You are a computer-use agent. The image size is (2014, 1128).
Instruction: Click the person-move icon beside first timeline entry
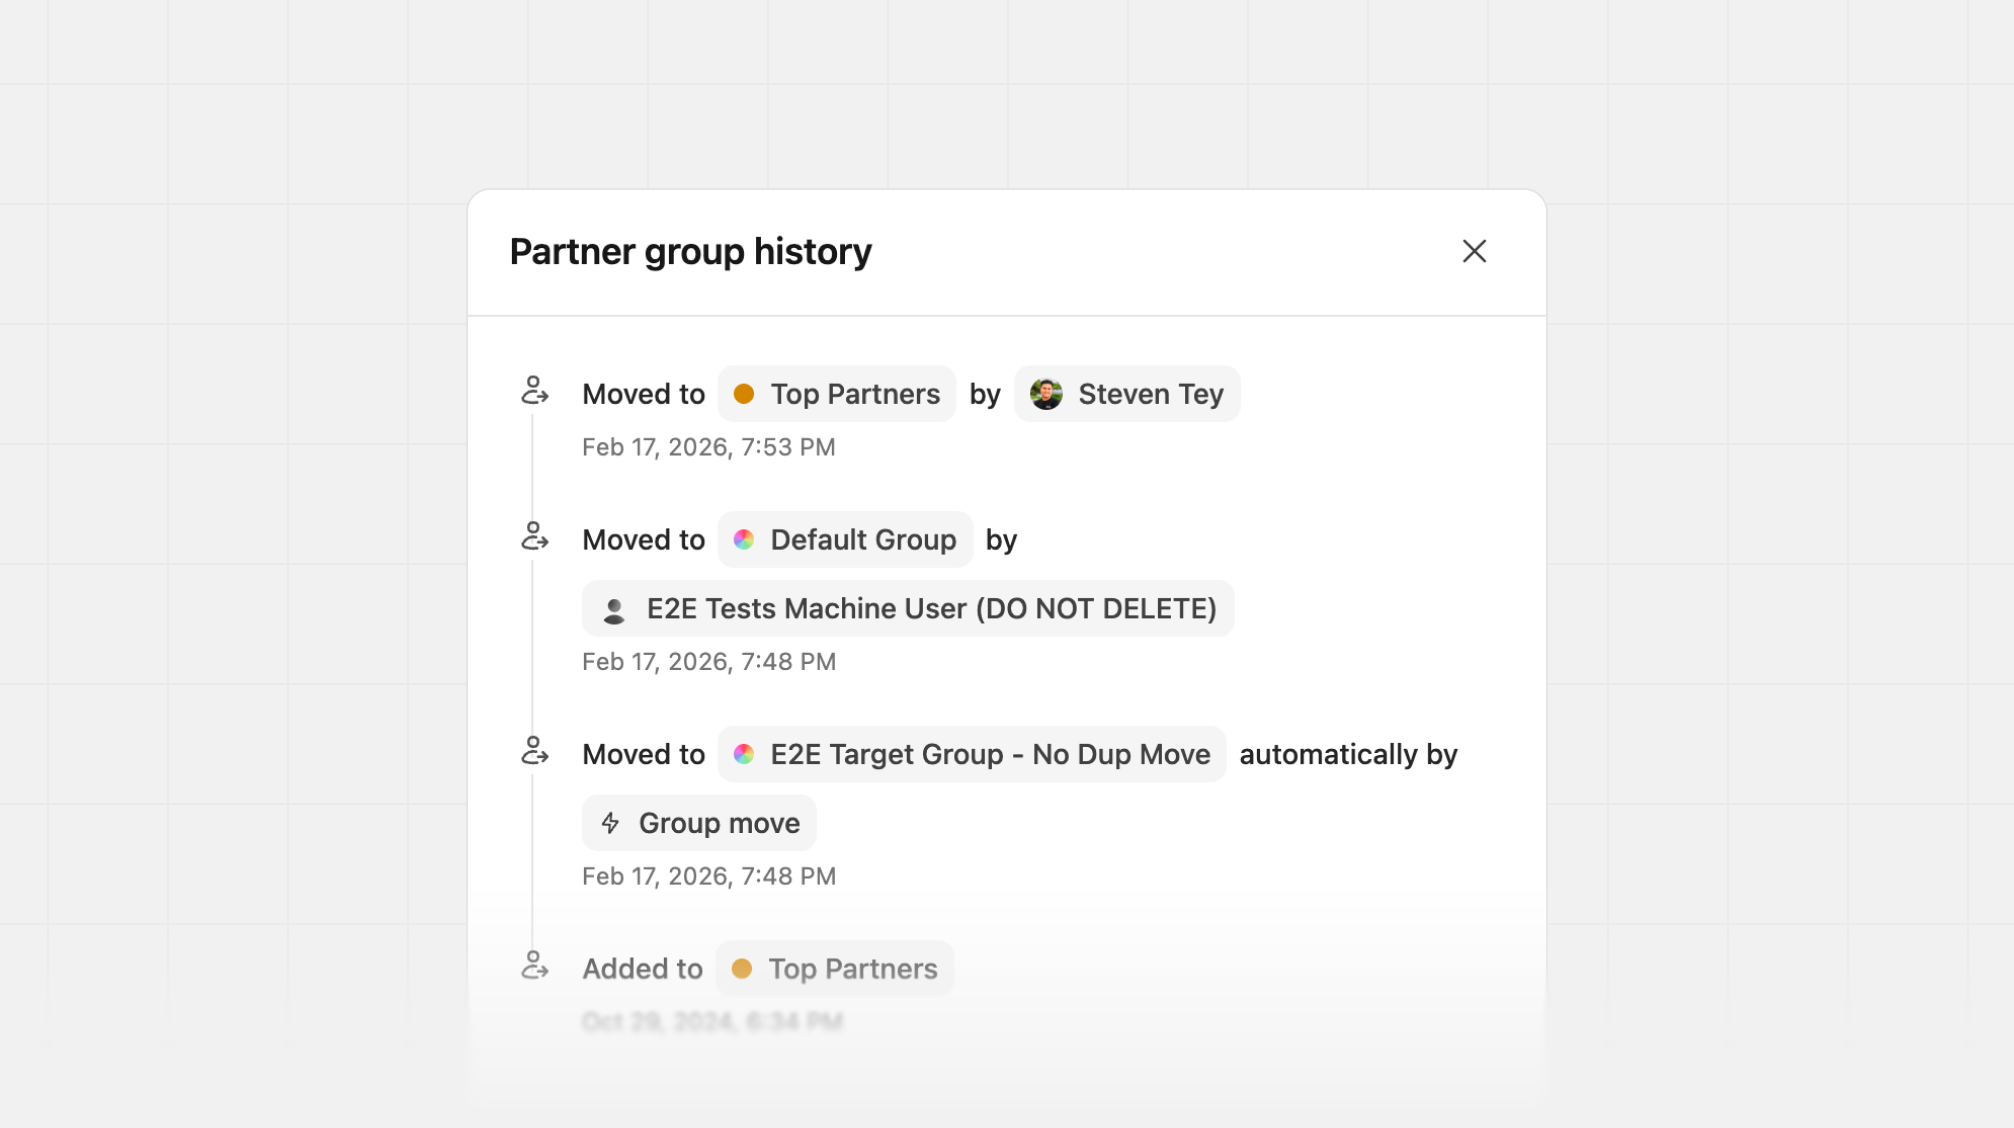coord(536,392)
